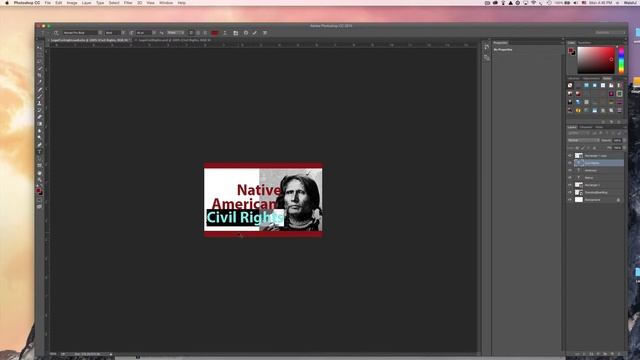Select the Zoom tool
Image resolution: width=640 pixels, height=360 pixels.
point(40,180)
